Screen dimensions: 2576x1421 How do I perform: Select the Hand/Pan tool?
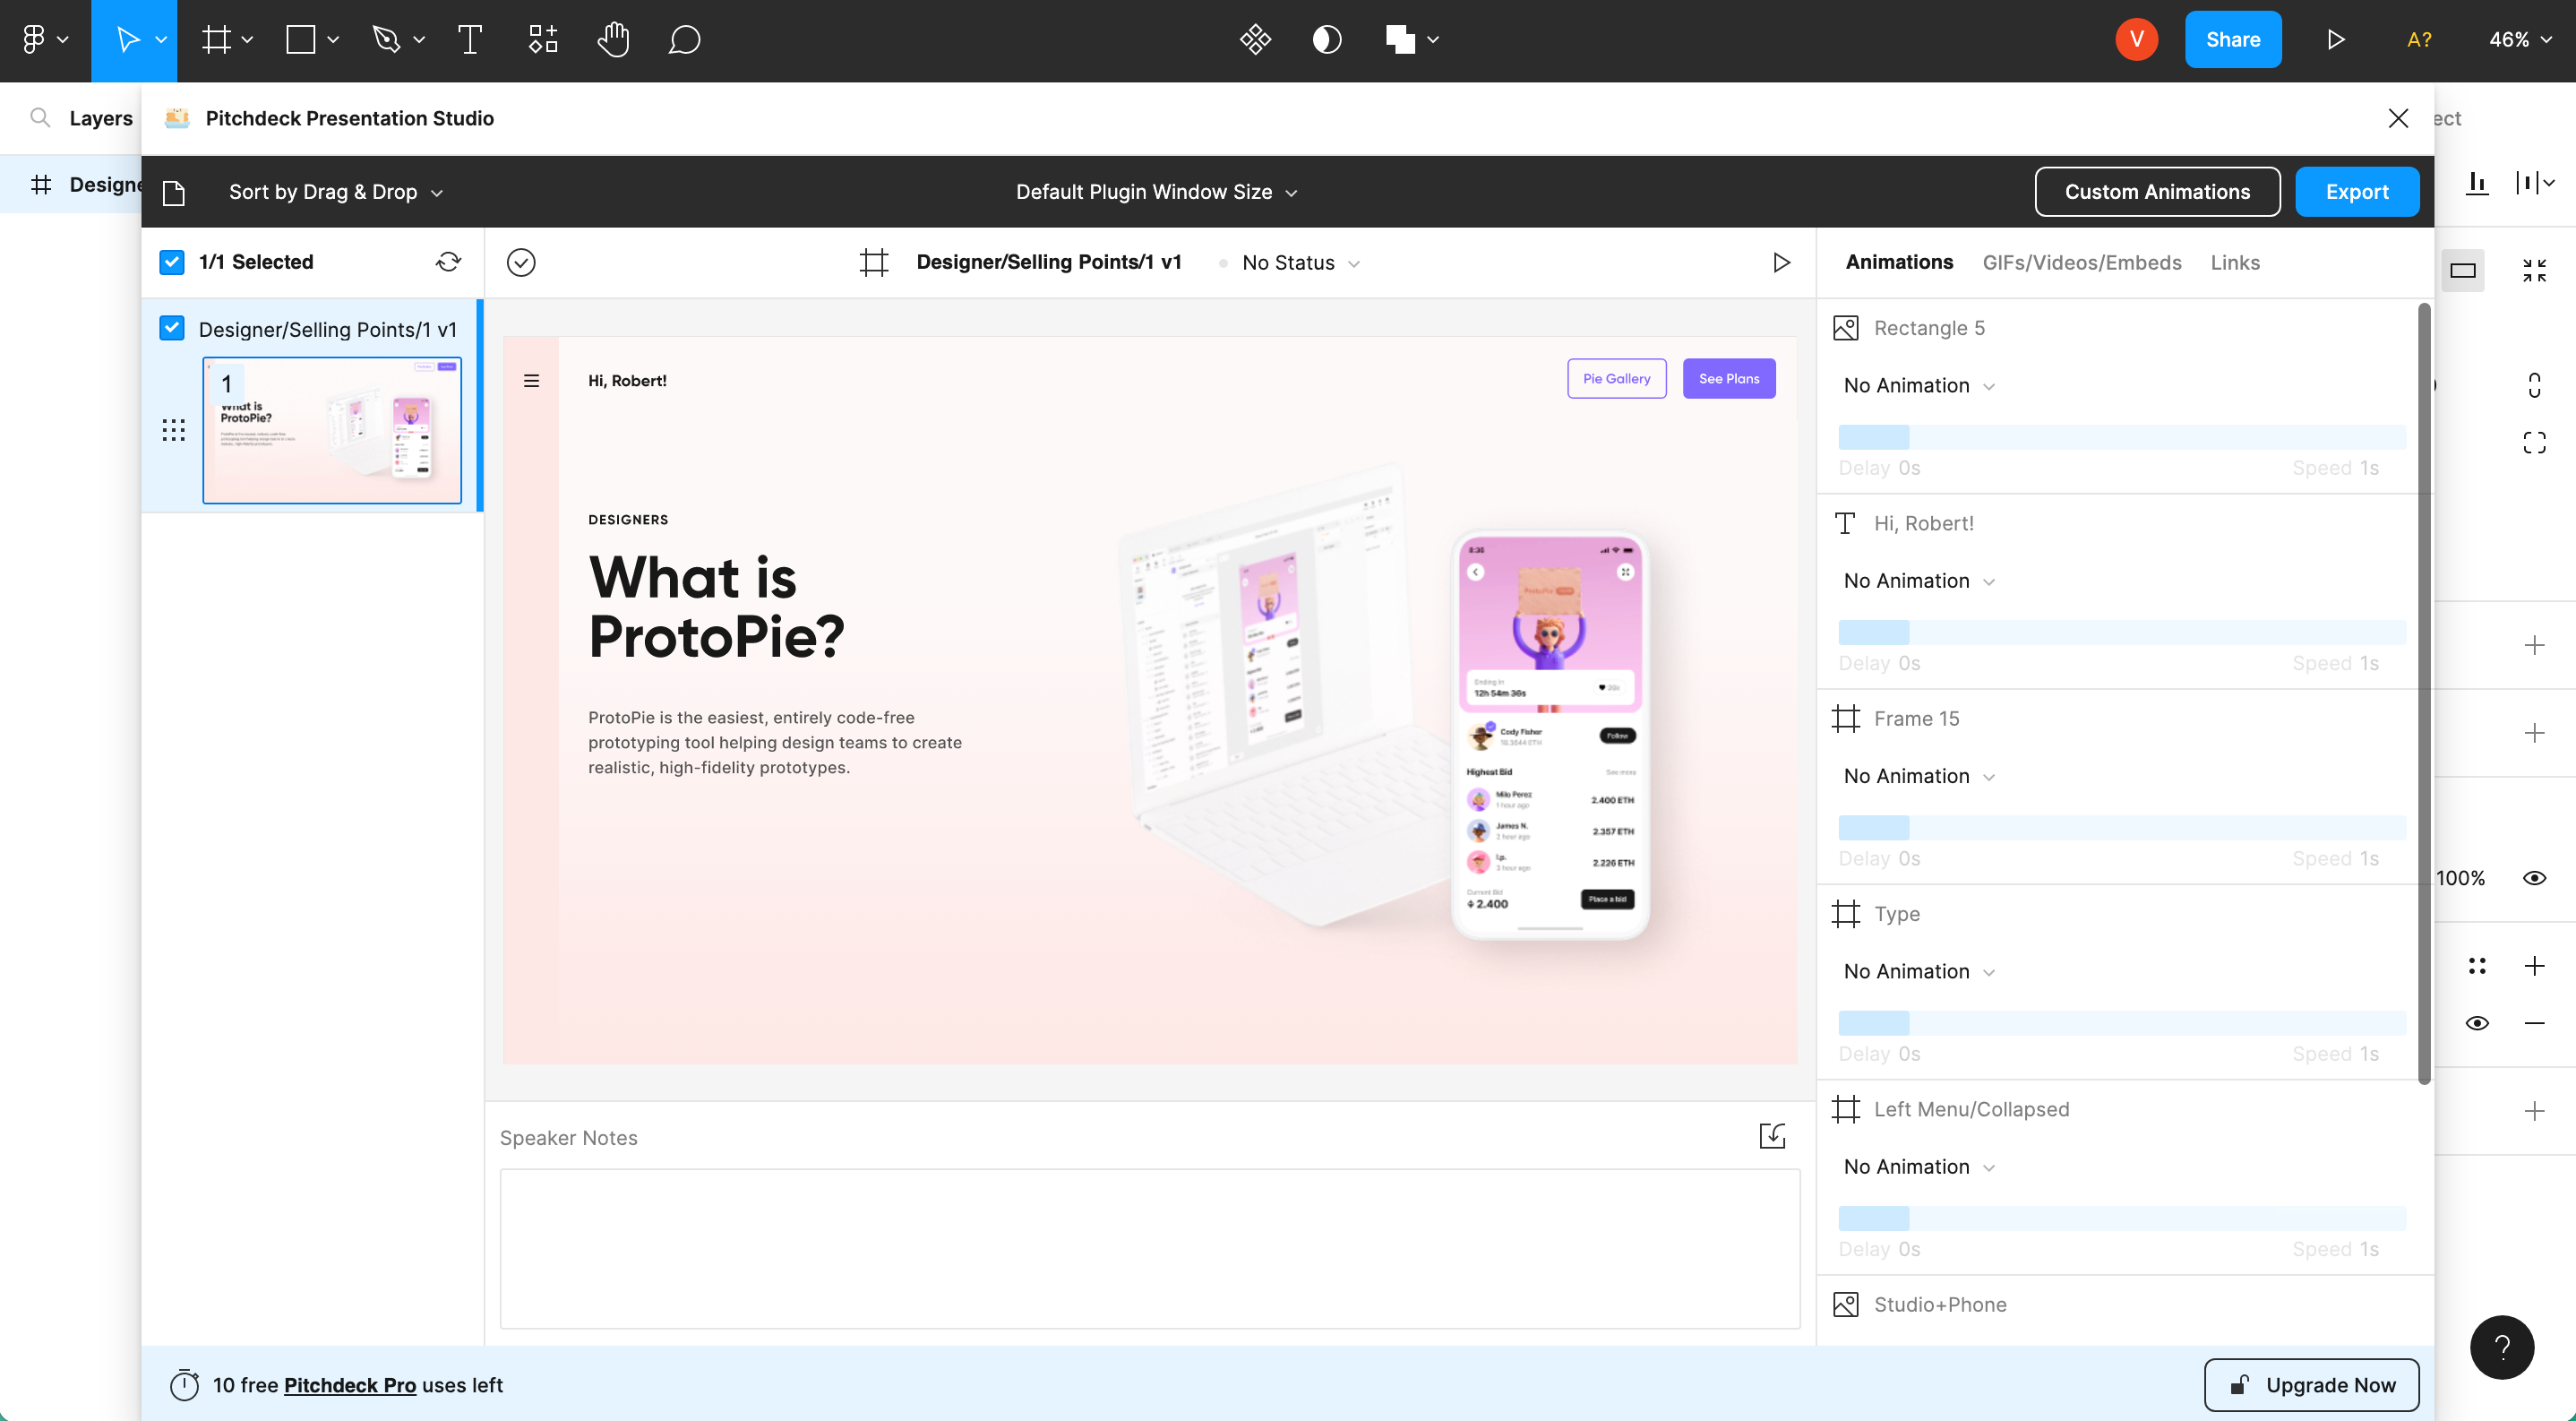[612, 40]
